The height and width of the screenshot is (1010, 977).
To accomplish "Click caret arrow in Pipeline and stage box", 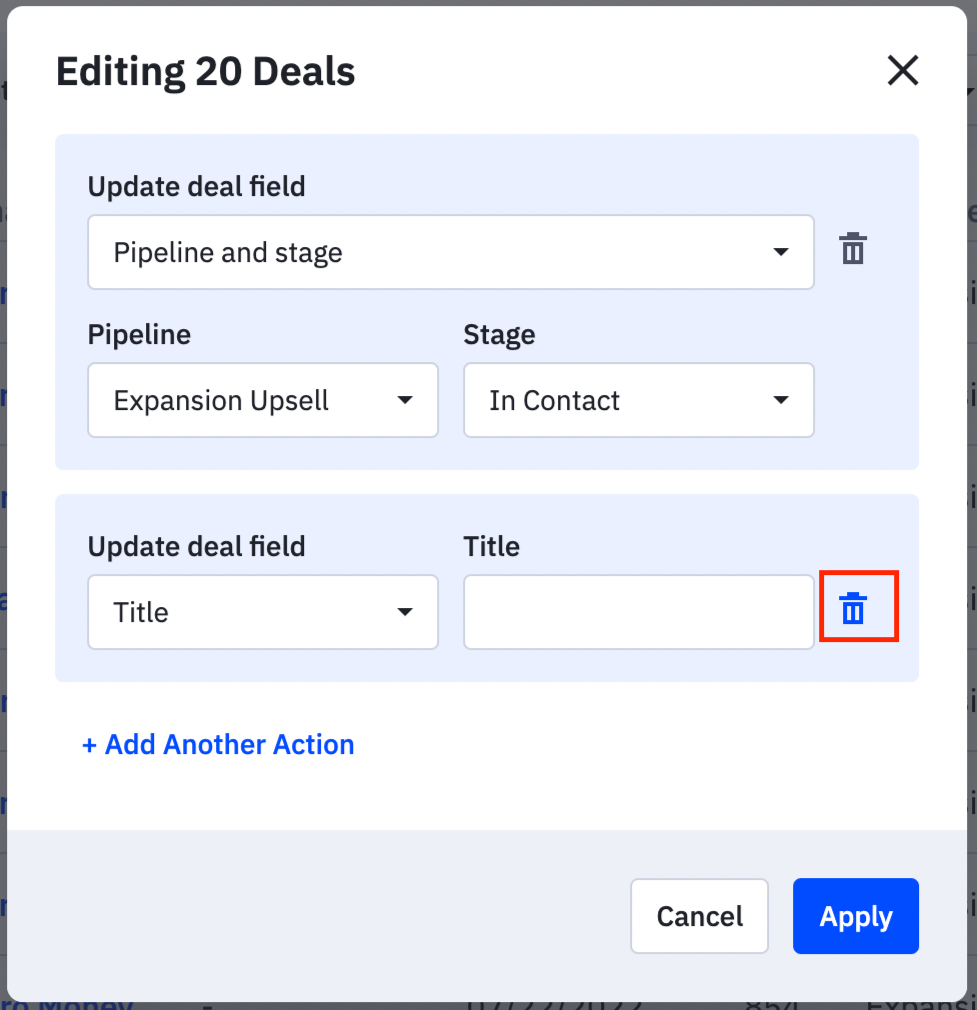I will click(781, 252).
